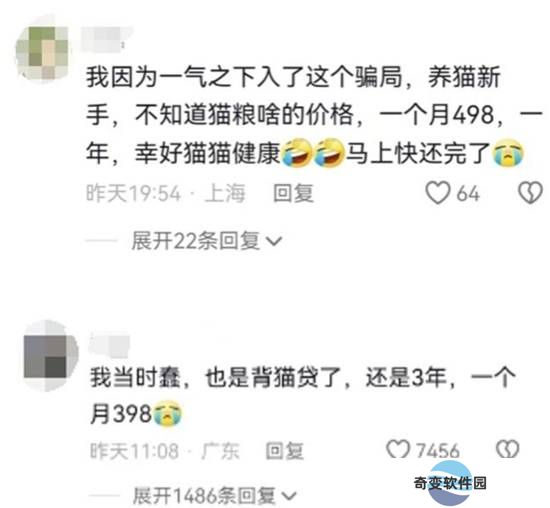This screenshot has height=508, width=550.
Task: Click the 奇变软件园 watermark logo
Action: click(450, 483)
